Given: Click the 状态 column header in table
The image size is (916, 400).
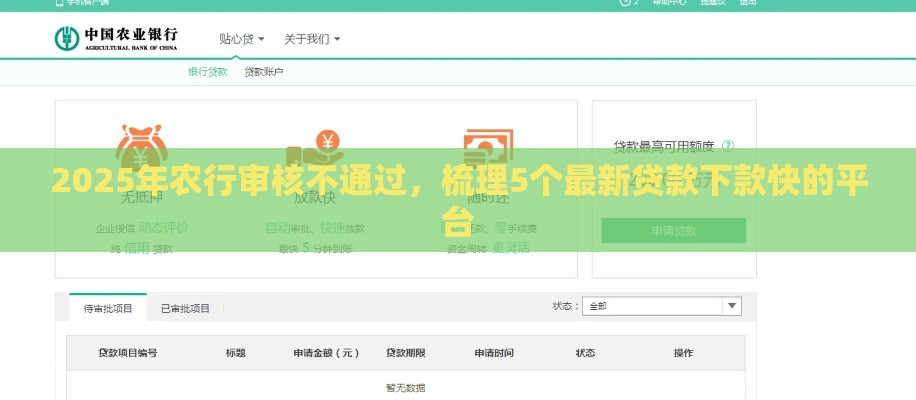Looking at the screenshot, I should (585, 353).
